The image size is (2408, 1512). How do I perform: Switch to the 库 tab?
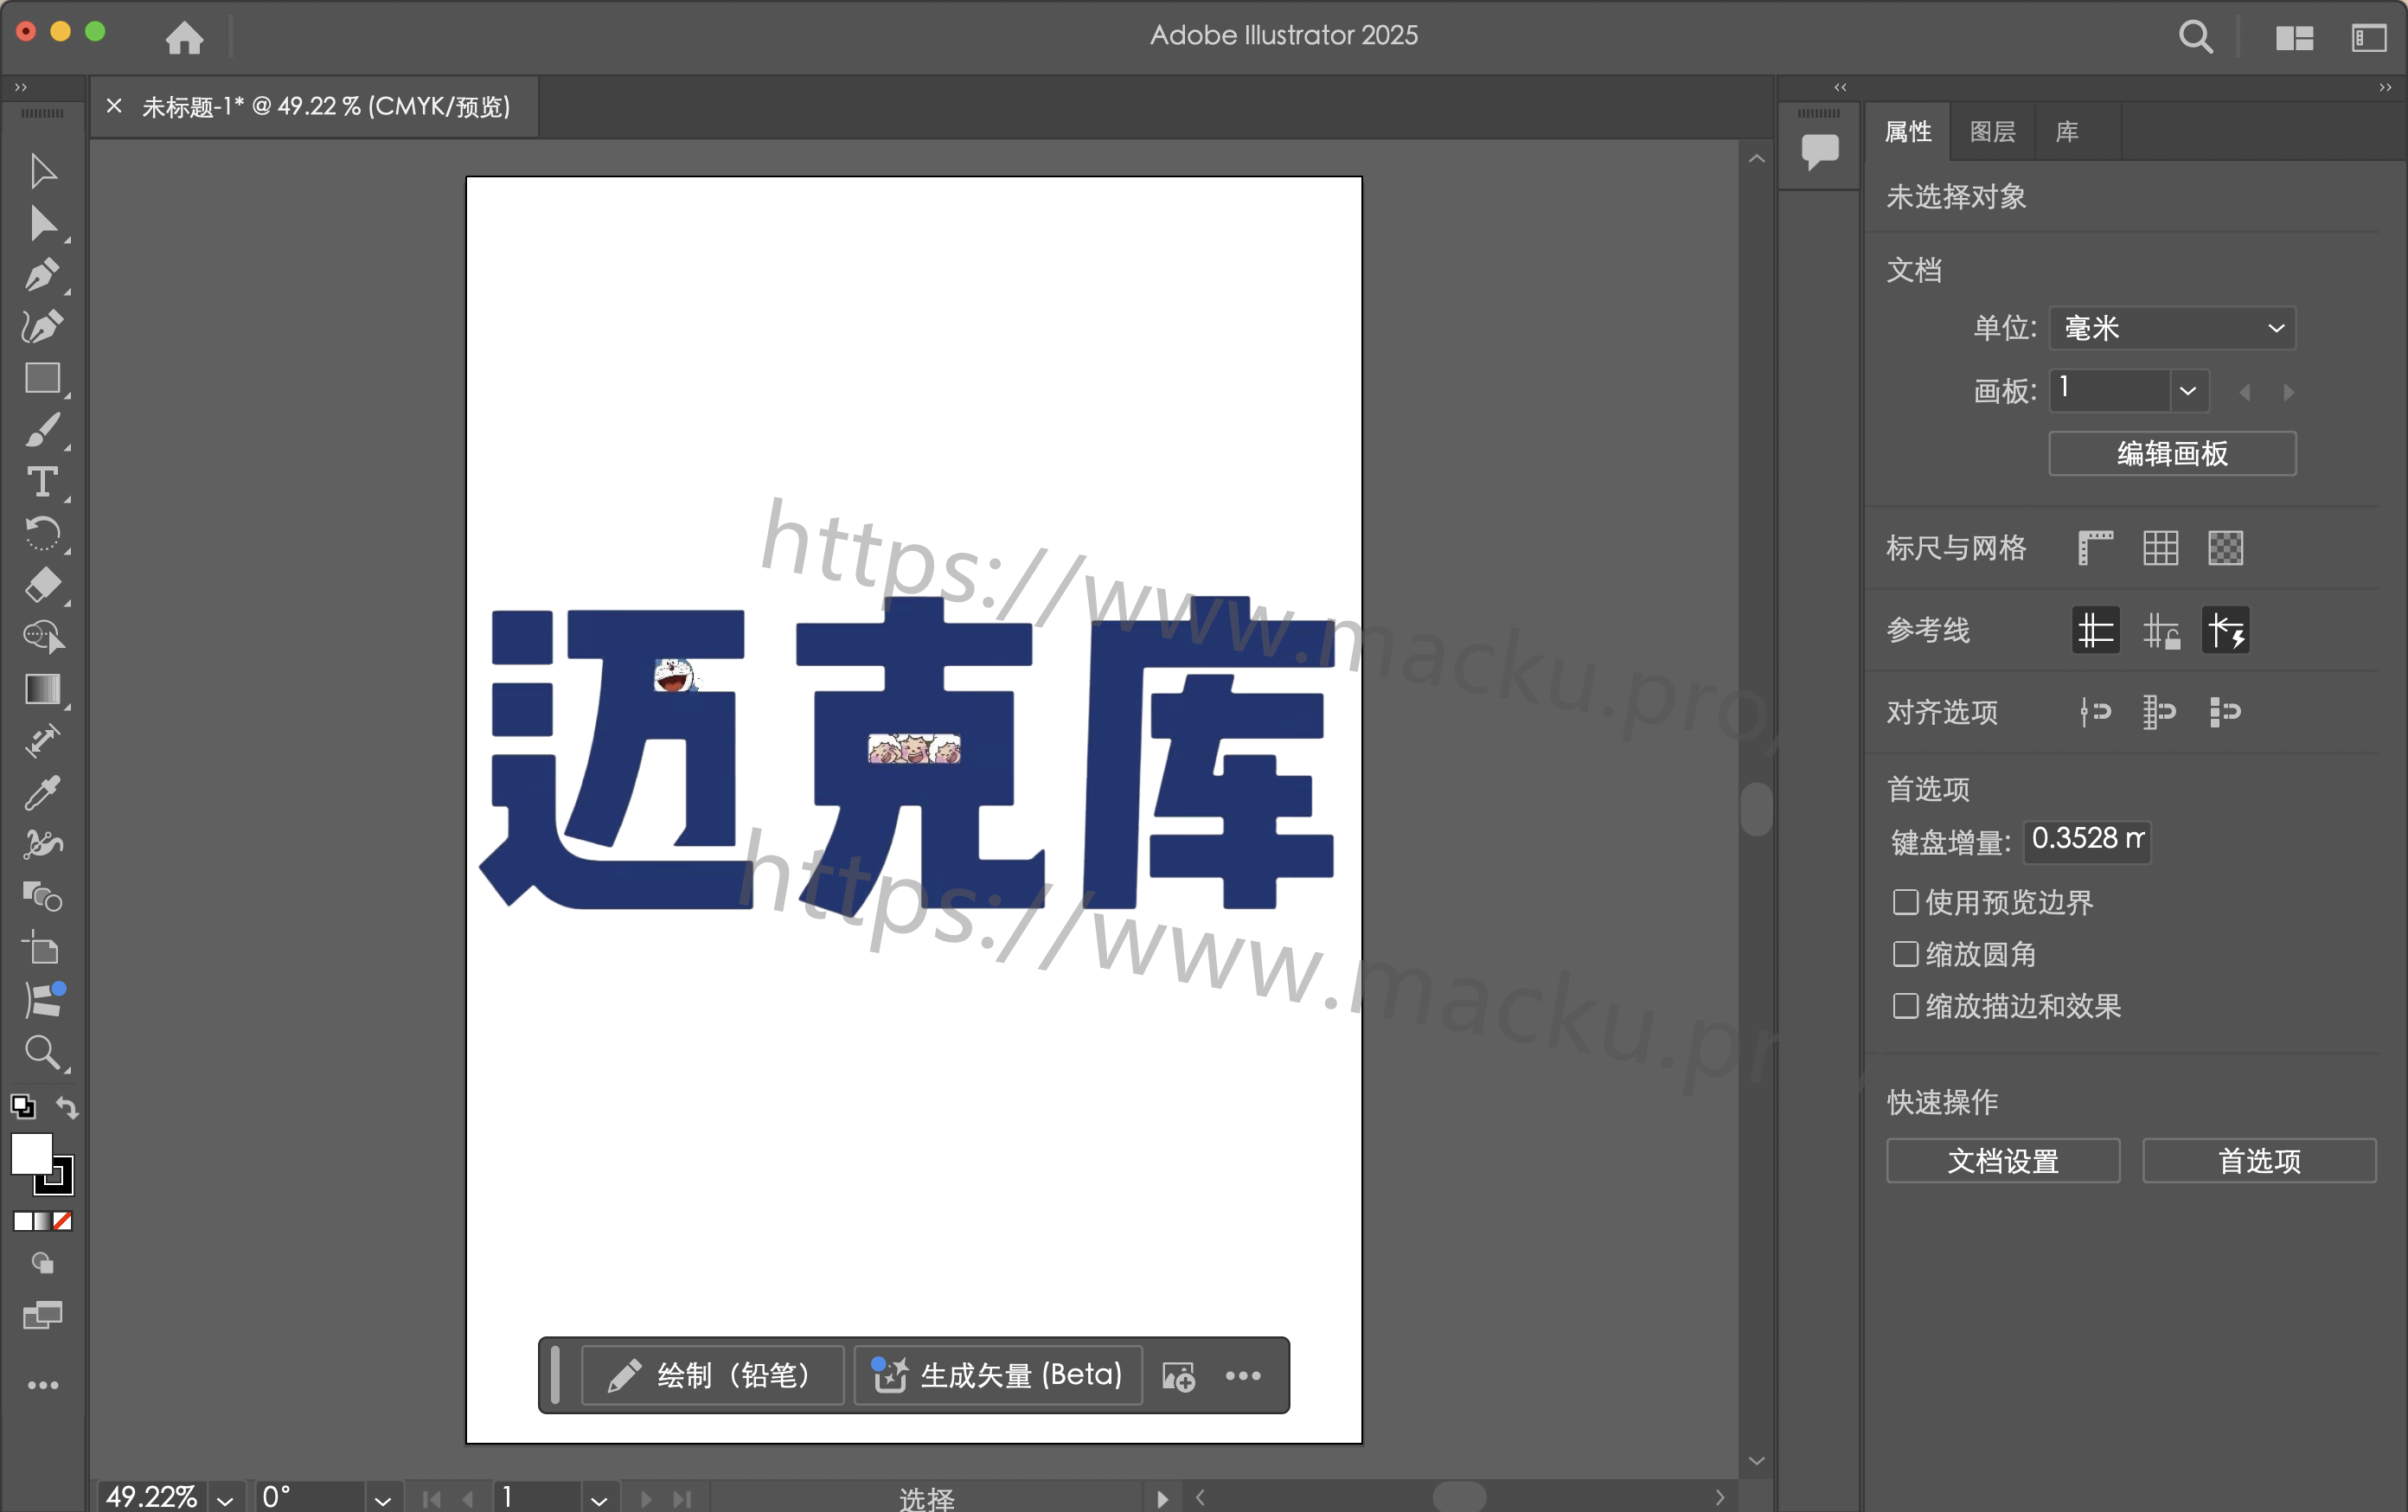coord(2066,131)
